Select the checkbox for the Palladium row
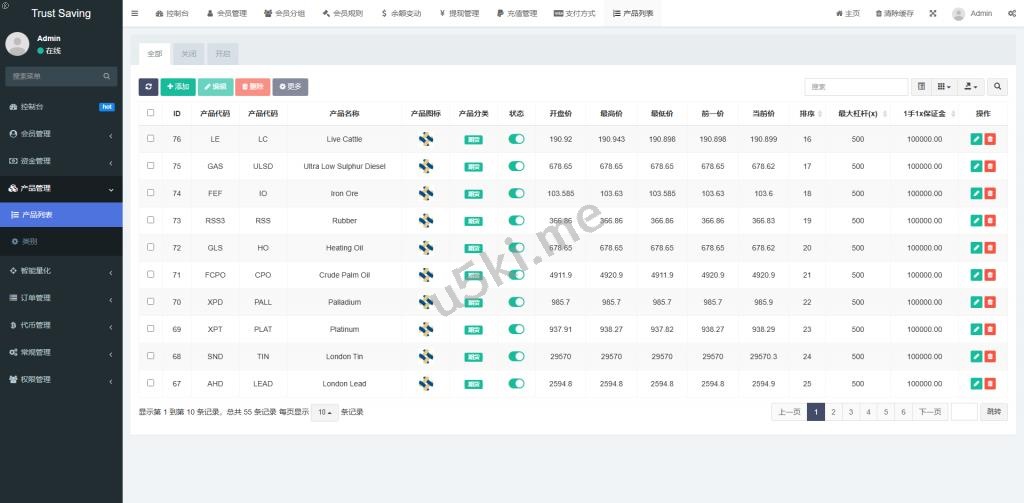 (x=151, y=301)
